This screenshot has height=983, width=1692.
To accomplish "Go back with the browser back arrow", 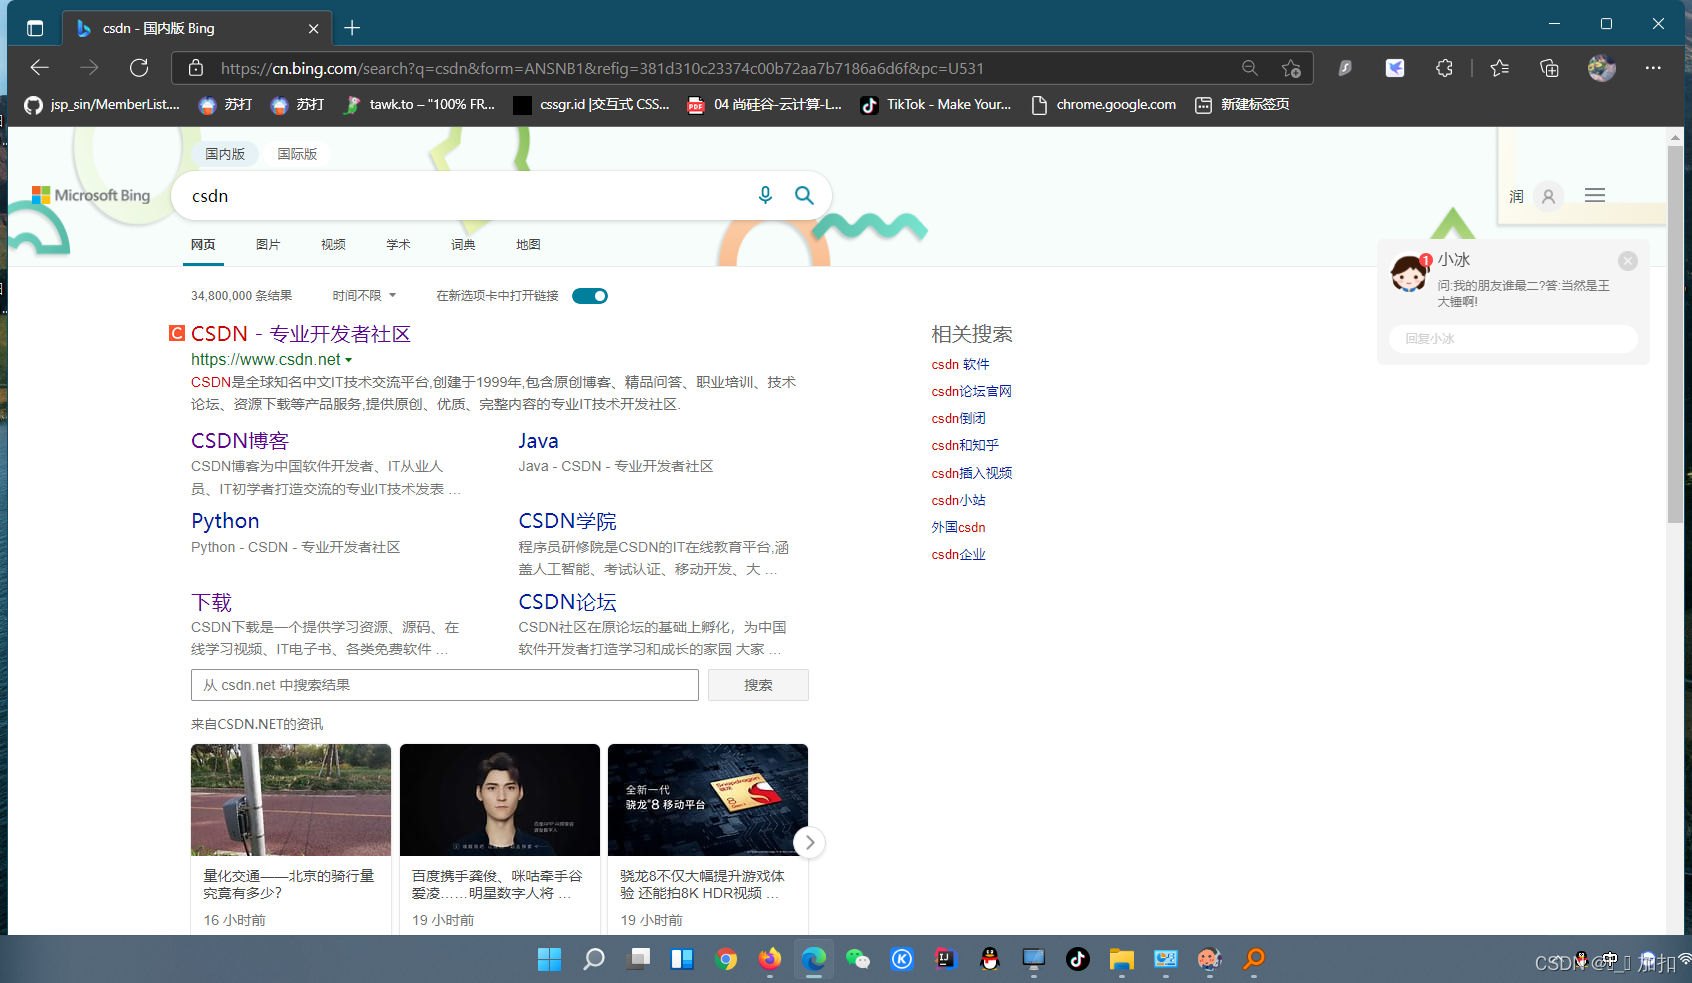I will [40, 68].
